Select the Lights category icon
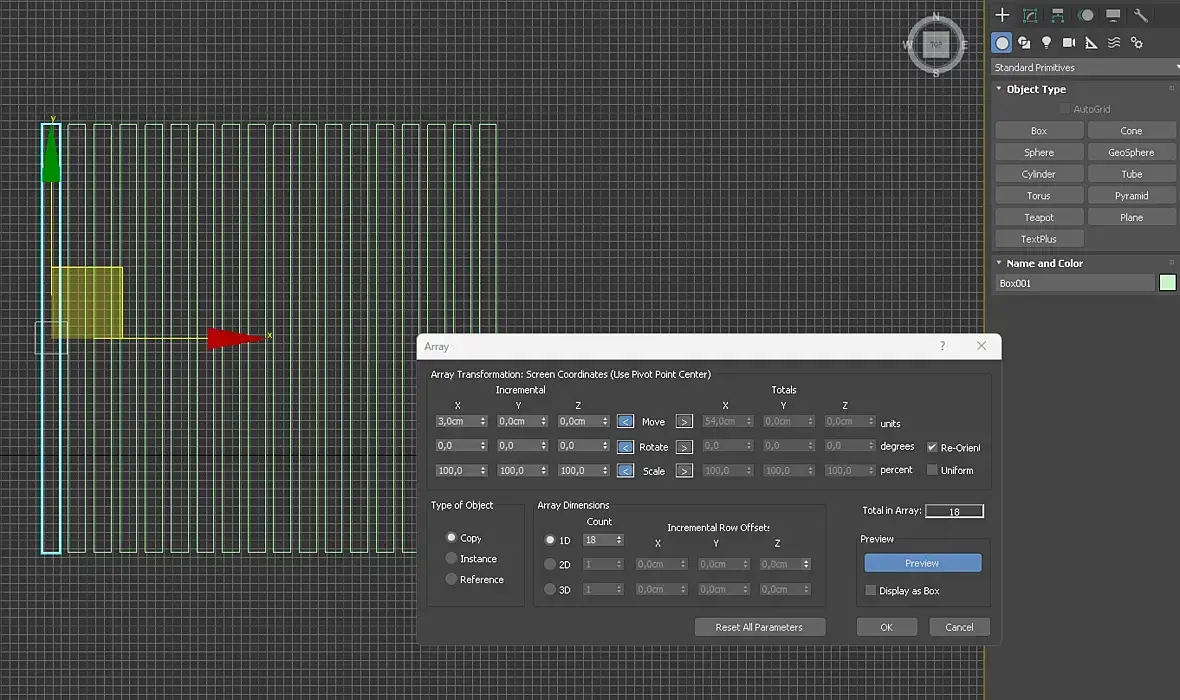The height and width of the screenshot is (700, 1180). (1046, 43)
